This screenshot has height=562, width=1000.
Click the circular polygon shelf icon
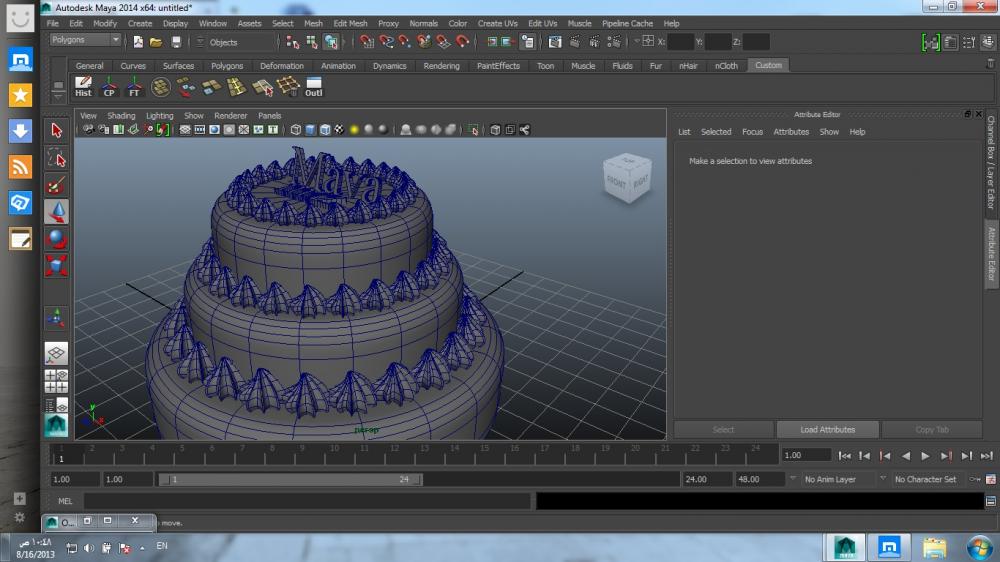160,87
